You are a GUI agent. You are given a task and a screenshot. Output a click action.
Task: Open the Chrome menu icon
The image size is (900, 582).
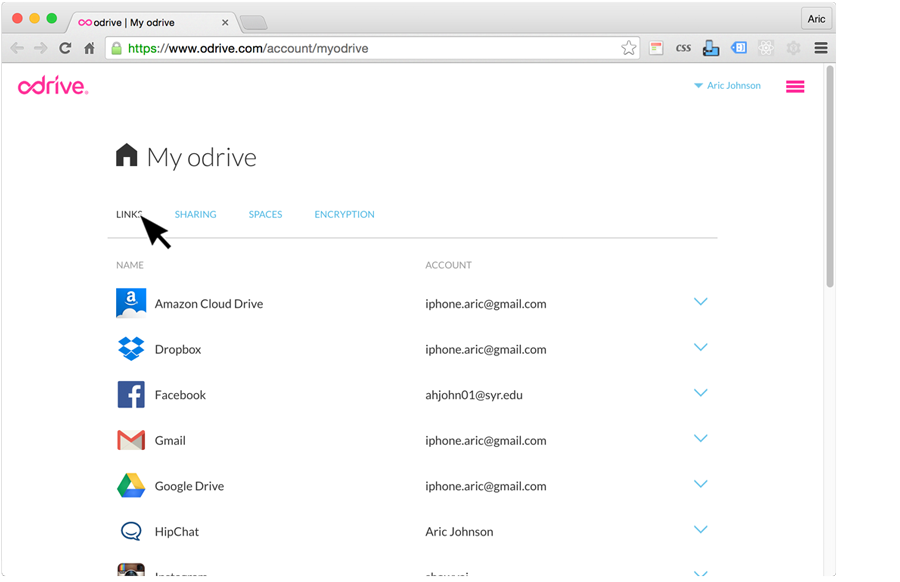[x=821, y=48]
